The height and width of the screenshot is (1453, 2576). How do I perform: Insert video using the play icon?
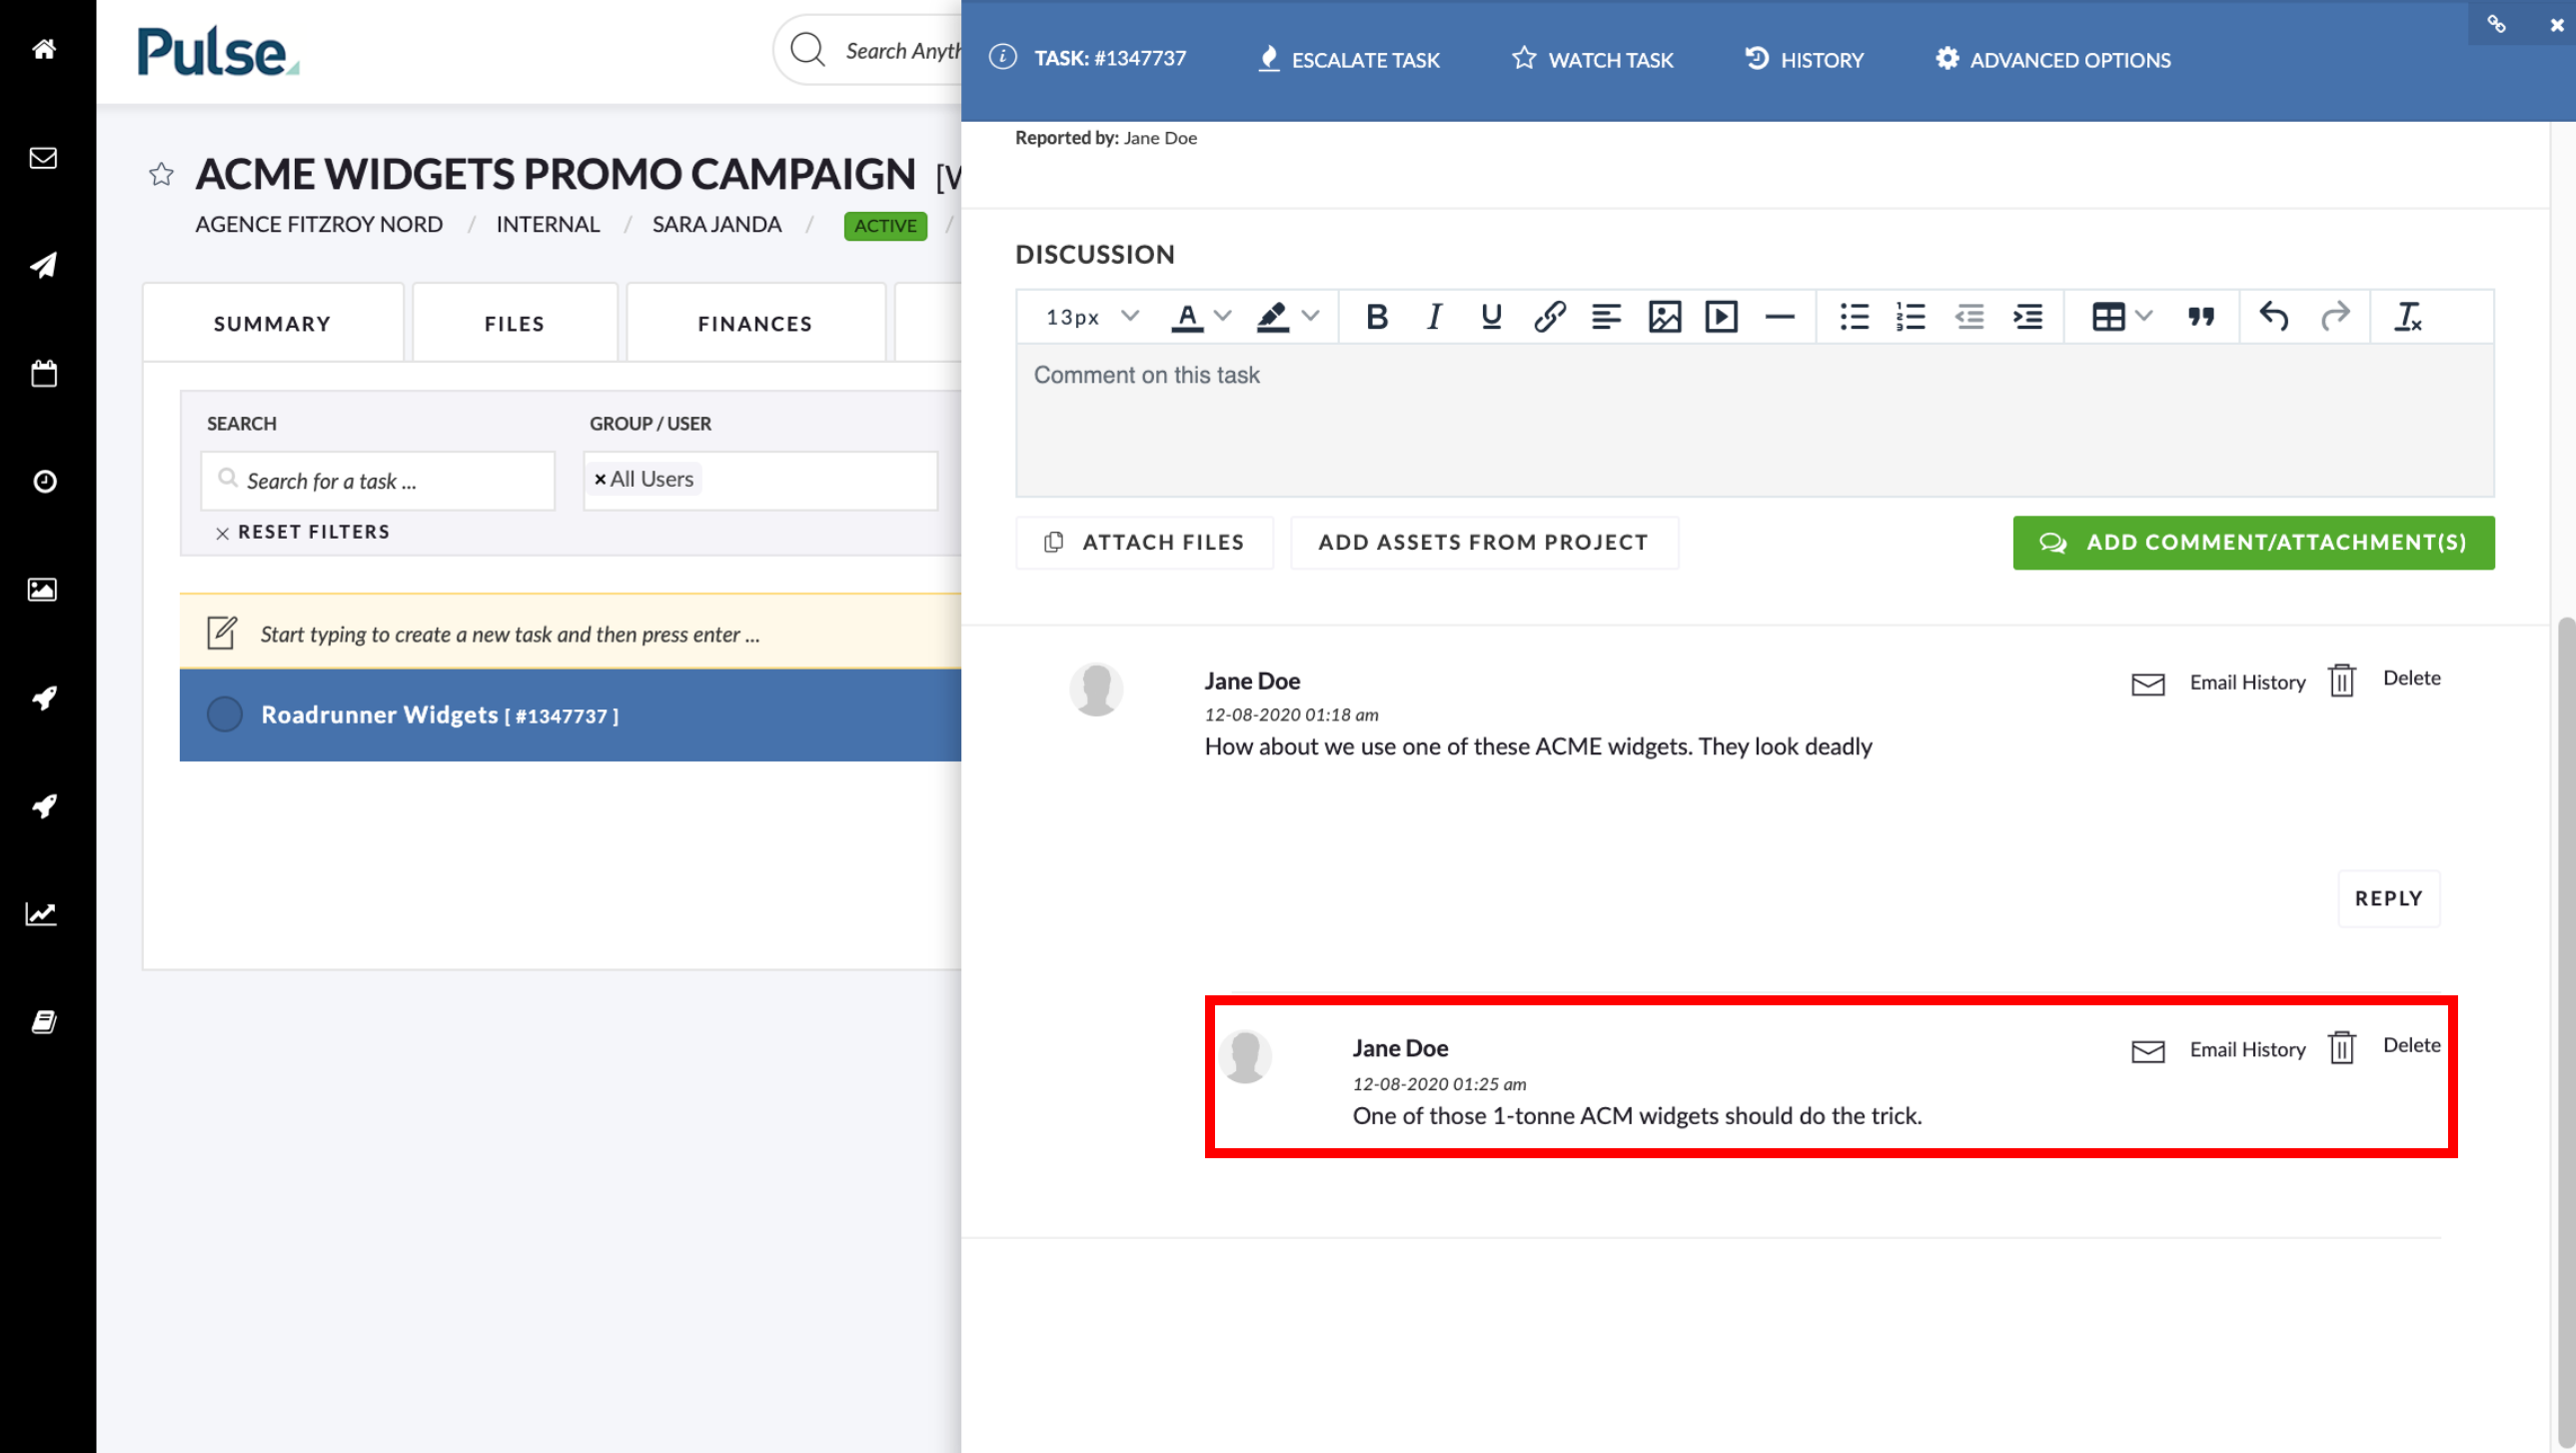(1721, 317)
